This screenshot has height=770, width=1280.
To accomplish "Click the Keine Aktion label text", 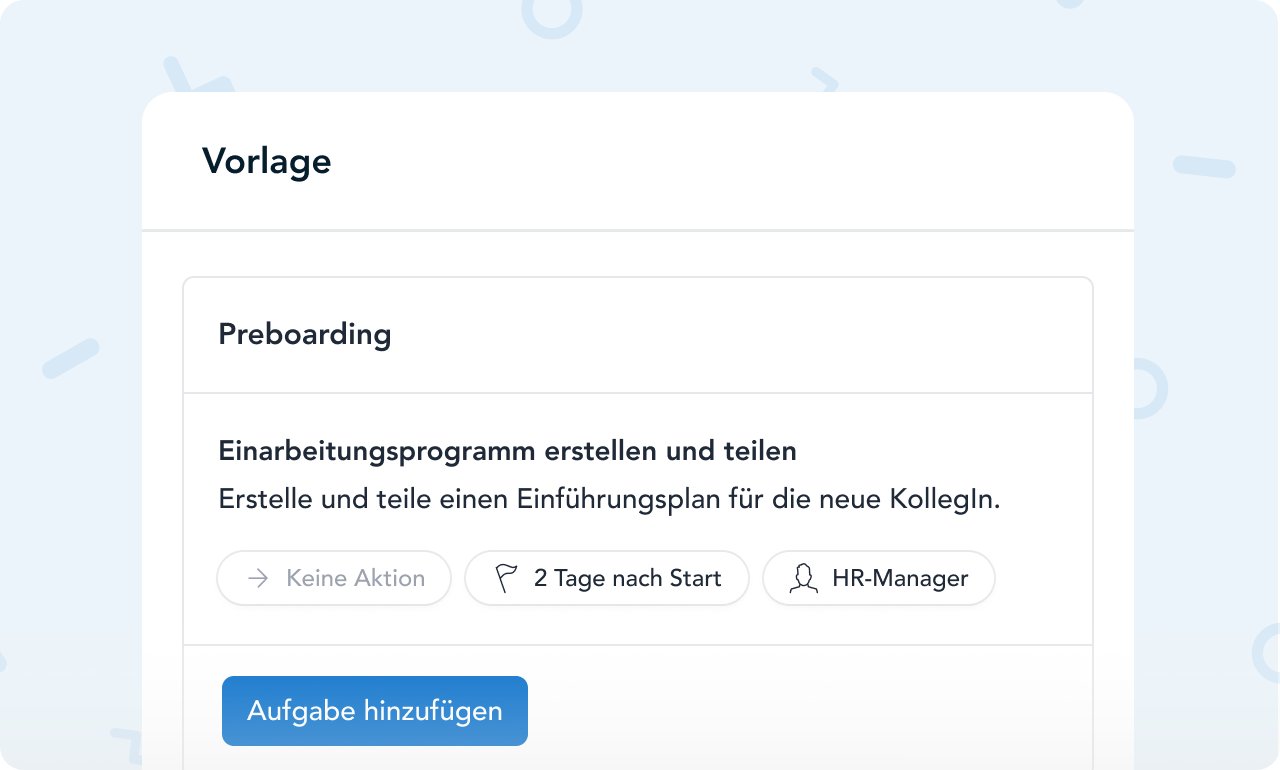I will click(355, 578).
